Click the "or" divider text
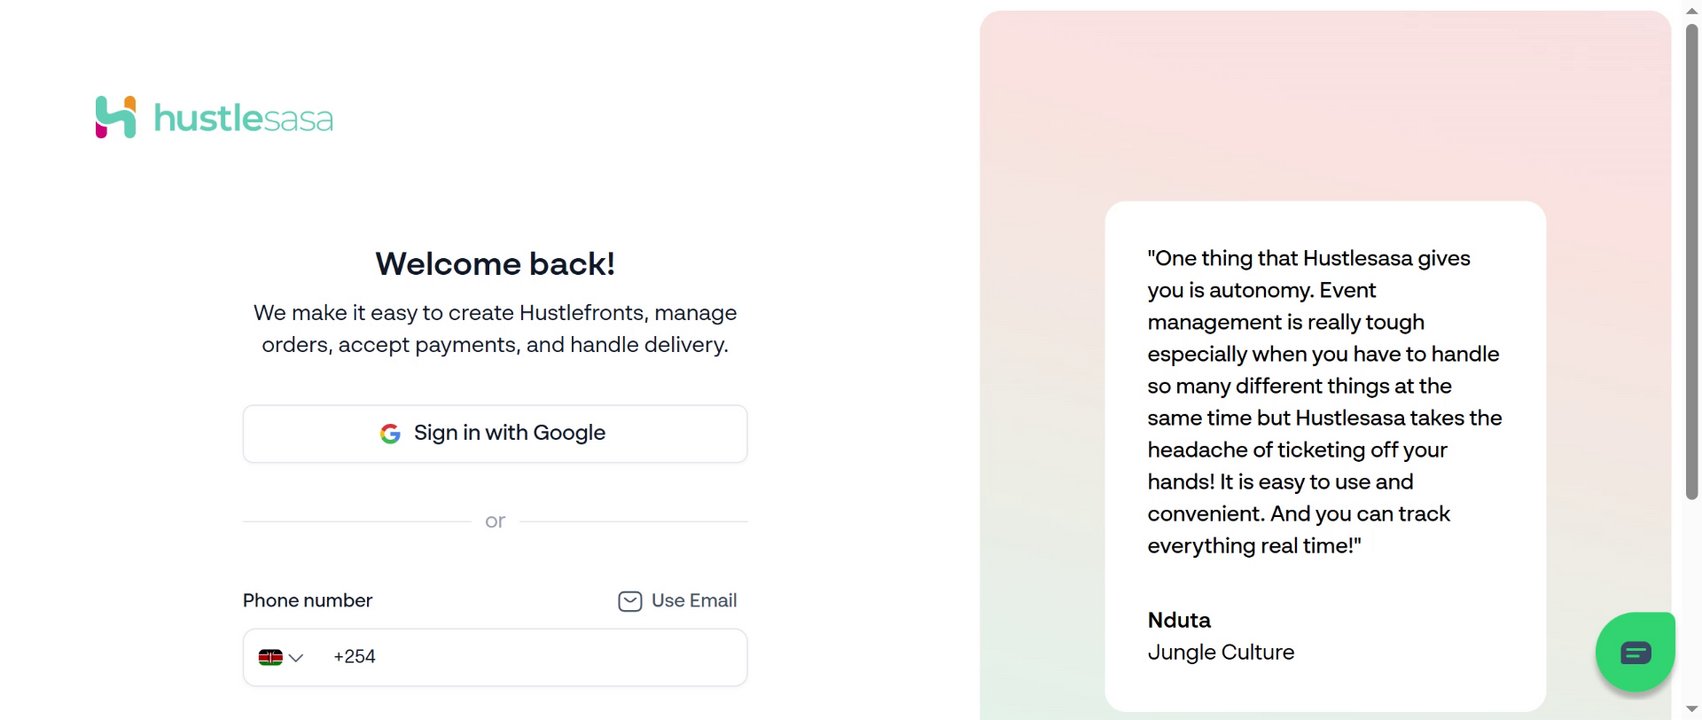Screen dimensions: 1702x720 [x=495, y=521]
